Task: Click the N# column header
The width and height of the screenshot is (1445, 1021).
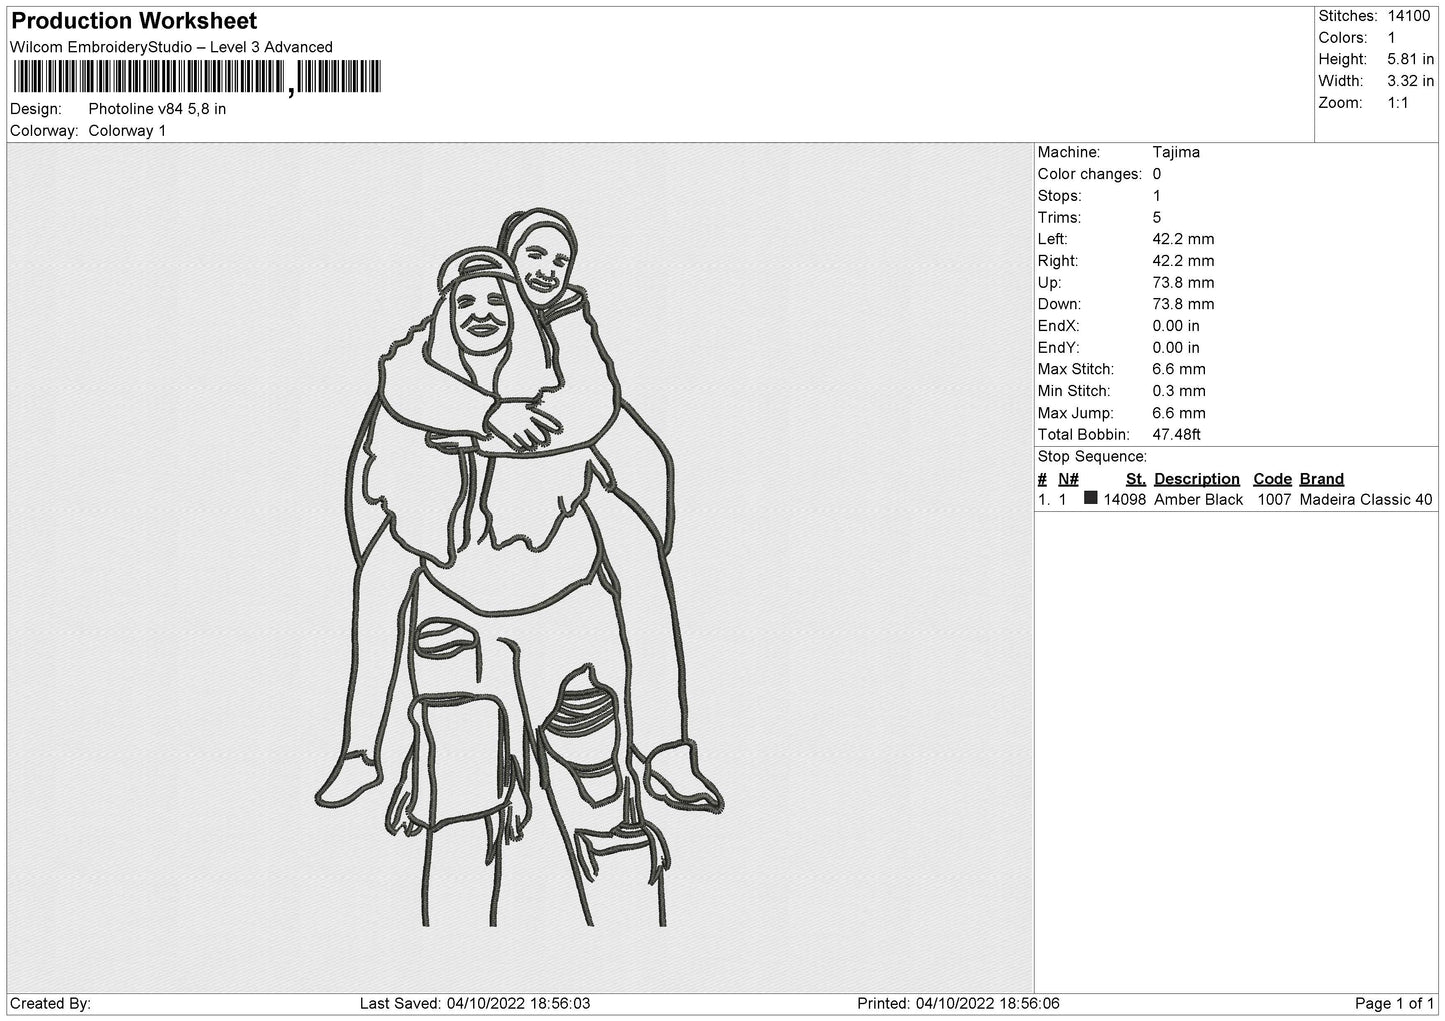Action: (x=1068, y=479)
